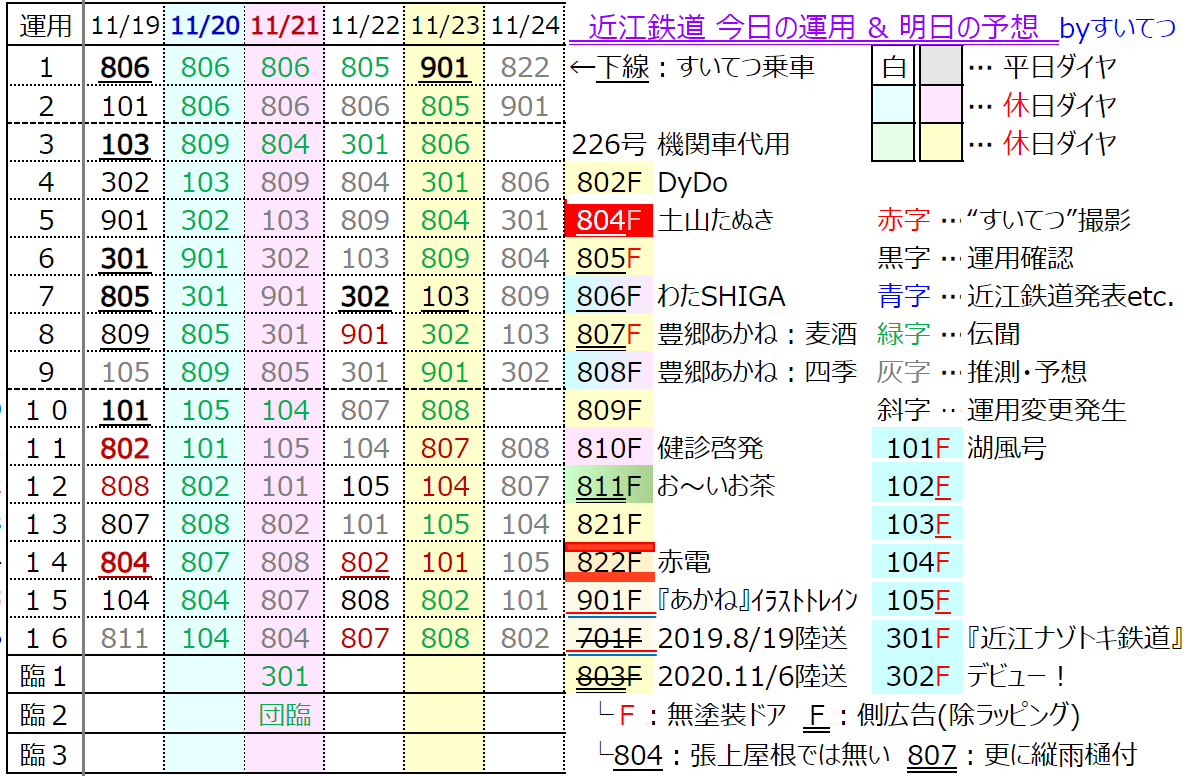The height and width of the screenshot is (776, 1194).
Task: Click the 808F 豊郷あかね:四季 entry
Action: point(712,372)
